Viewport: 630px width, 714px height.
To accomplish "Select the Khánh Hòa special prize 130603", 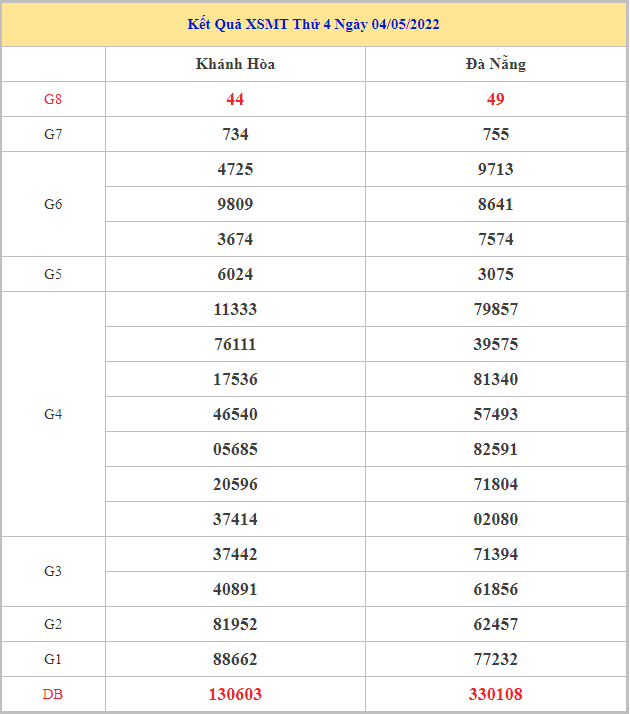I will point(235,694).
